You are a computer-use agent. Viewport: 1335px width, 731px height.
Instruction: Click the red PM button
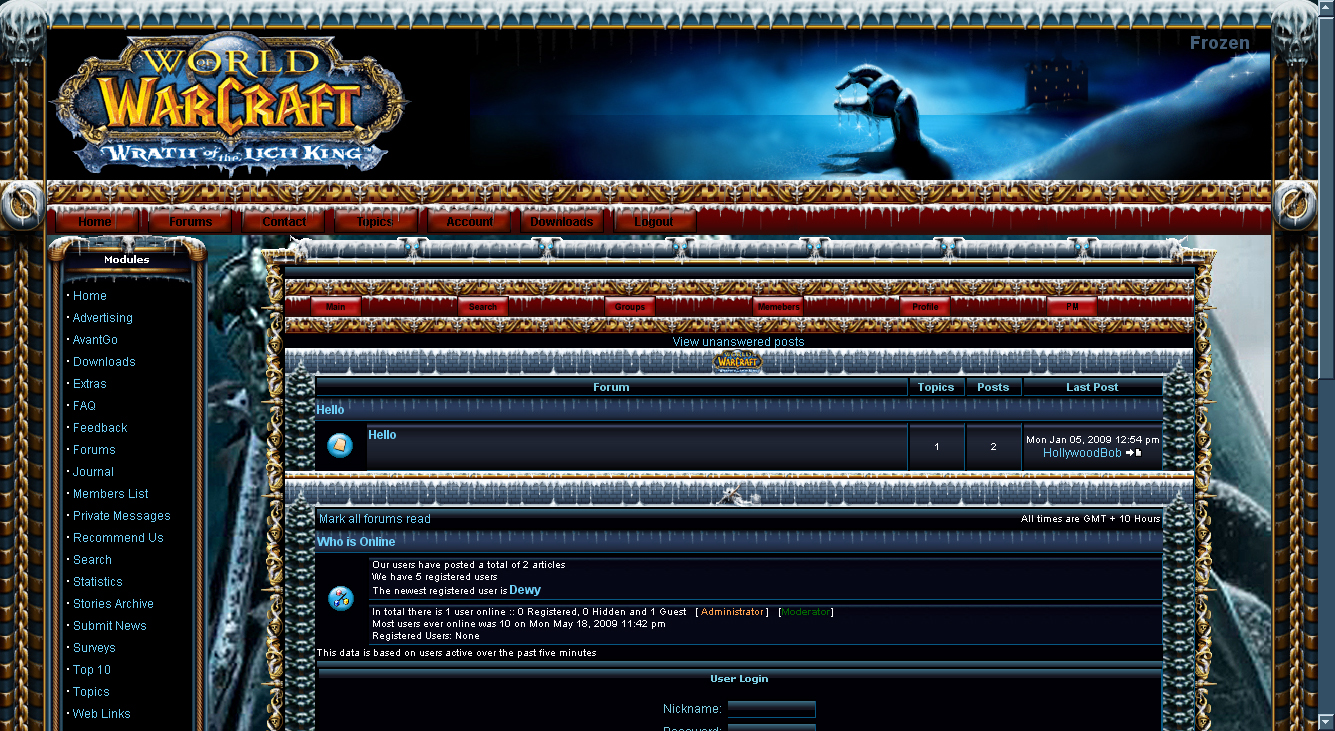click(x=1072, y=307)
